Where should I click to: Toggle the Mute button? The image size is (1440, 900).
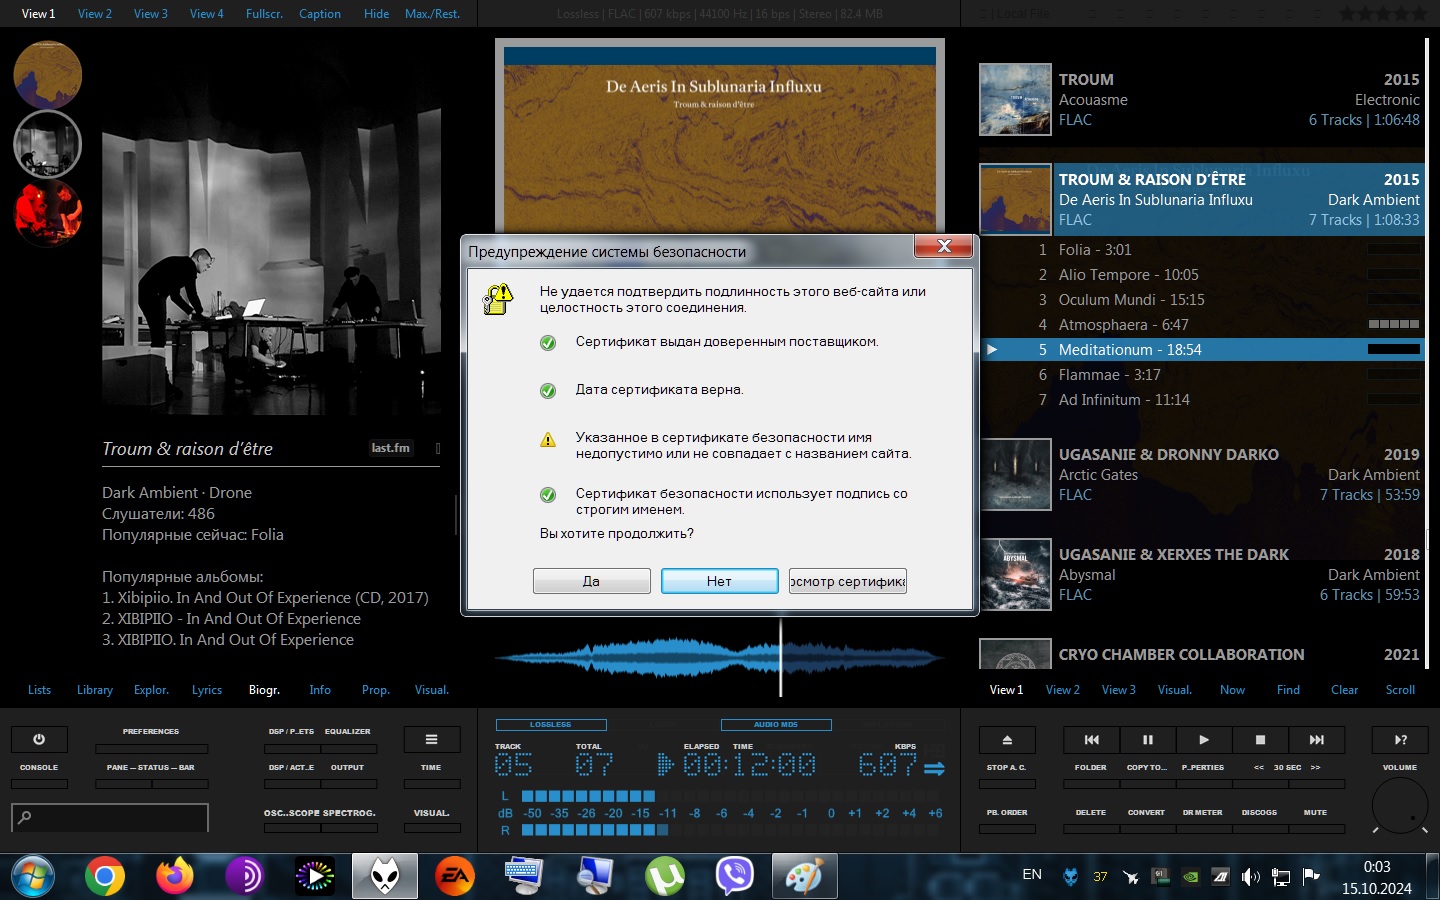(1315, 827)
